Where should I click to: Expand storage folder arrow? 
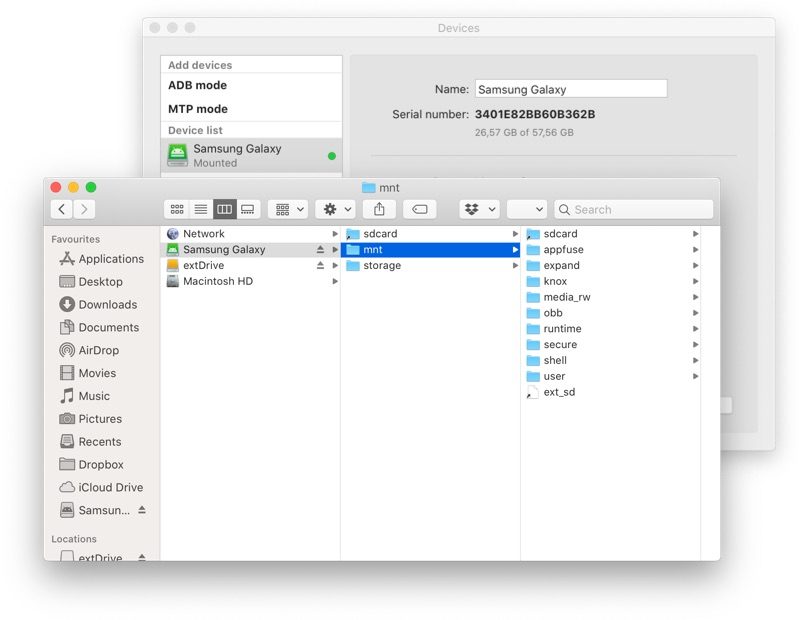(515, 265)
